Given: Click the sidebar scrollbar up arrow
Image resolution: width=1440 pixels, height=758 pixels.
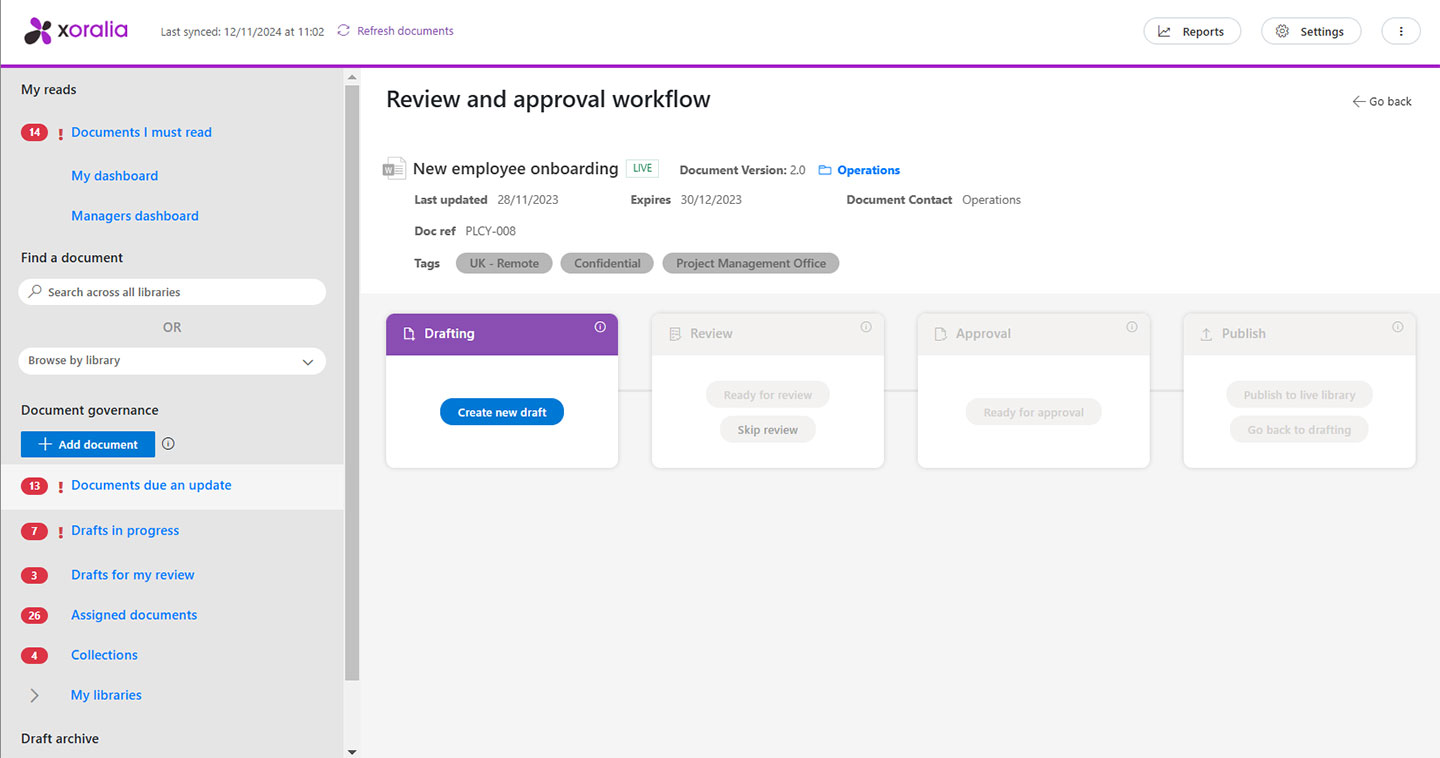Looking at the screenshot, I should pyautogui.click(x=351, y=76).
